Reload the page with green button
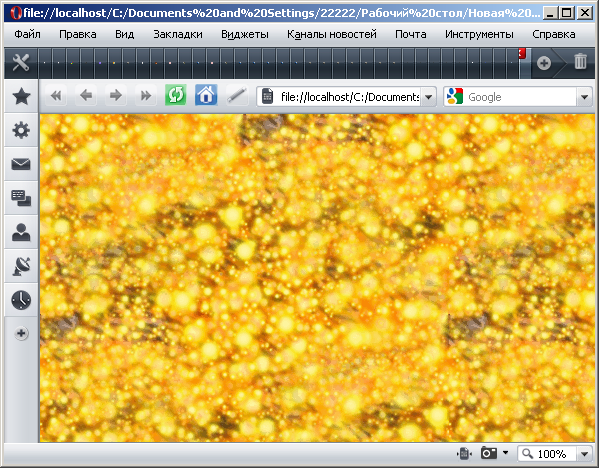 (176, 95)
